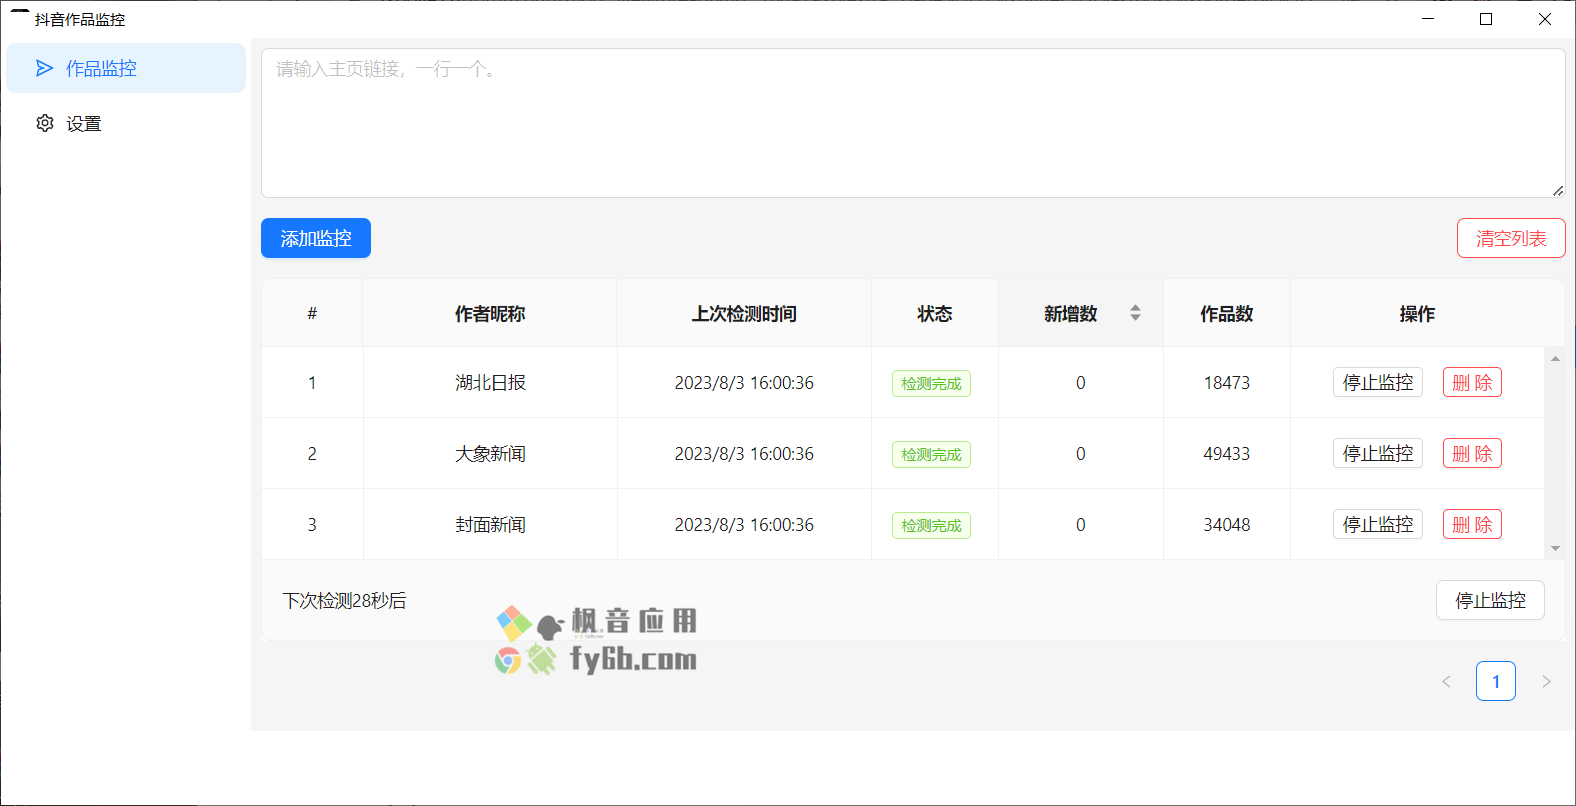The image size is (1576, 806).
Task: Click the detection time in 封面新闻 row
Action: pos(744,525)
